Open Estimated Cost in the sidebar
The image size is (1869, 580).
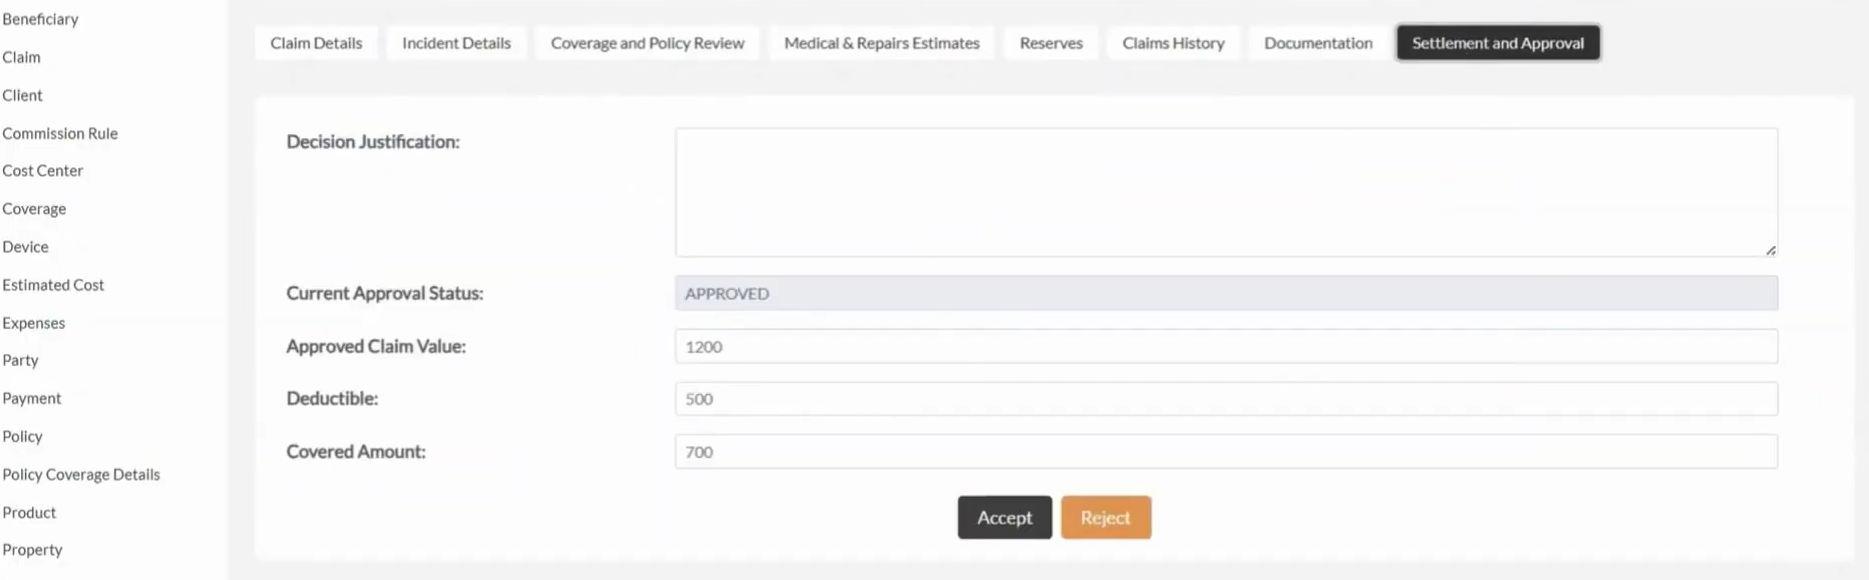pos(53,284)
